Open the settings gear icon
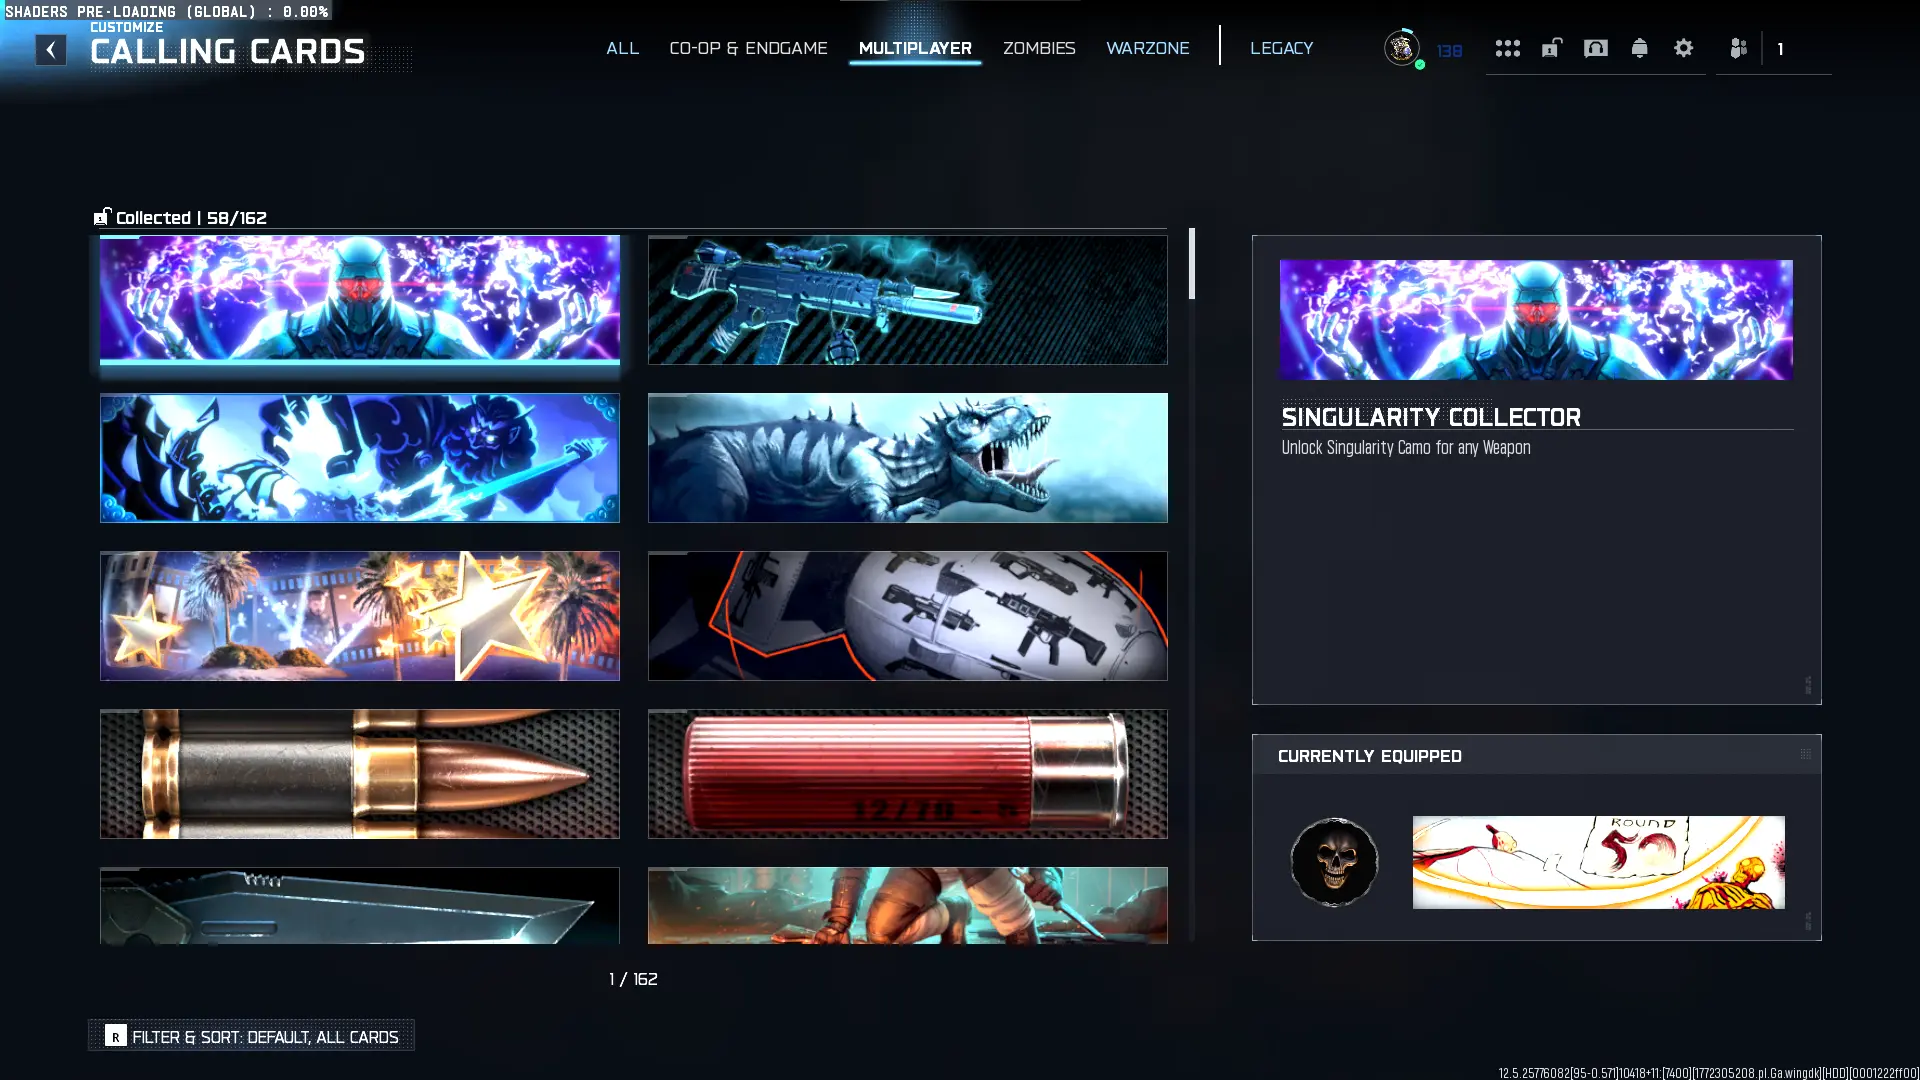The image size is (1920, 1080). point(1683,48)
